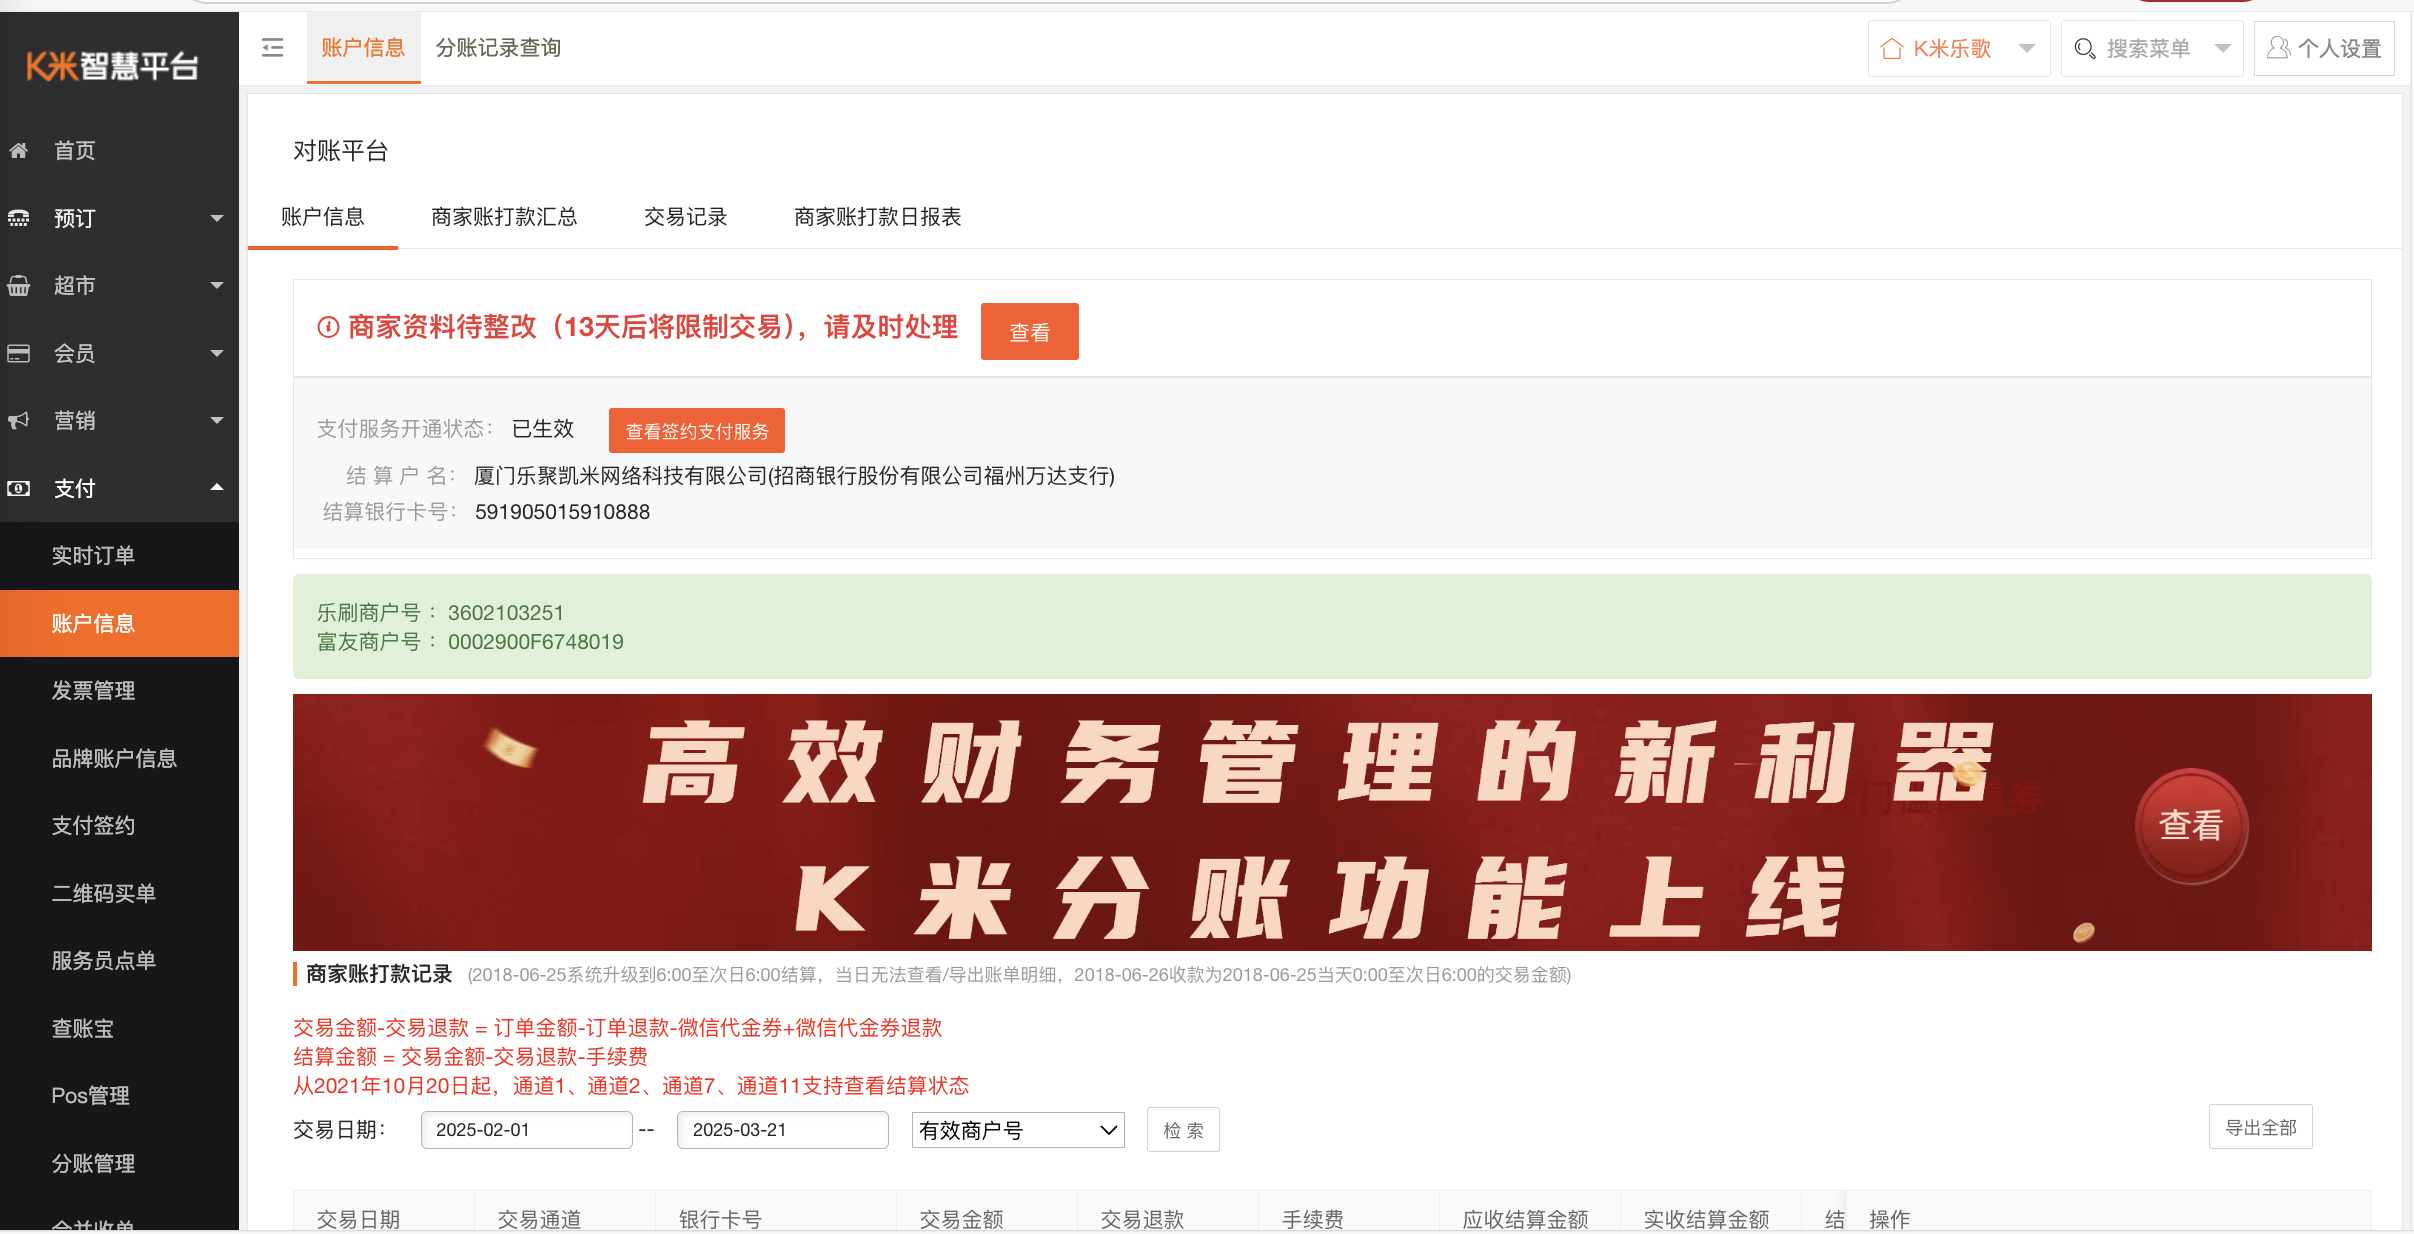Expand the 会员 sidebar menu arrow

click(217, 353)
